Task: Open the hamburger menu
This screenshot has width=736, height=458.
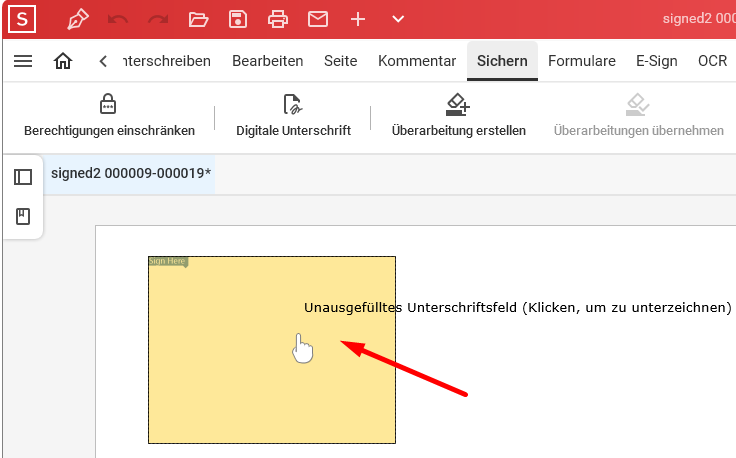Action: 23,61
